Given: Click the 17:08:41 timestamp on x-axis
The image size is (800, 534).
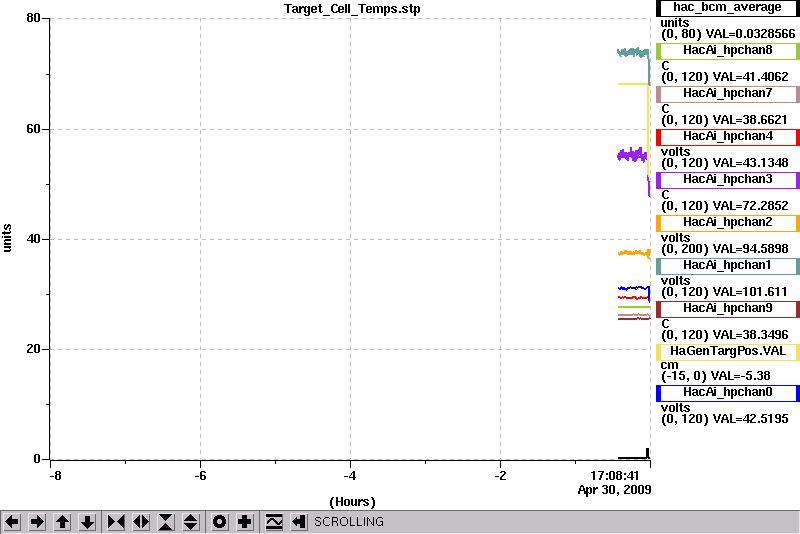Looking at the screenshot, I should (x=615, y=476).
